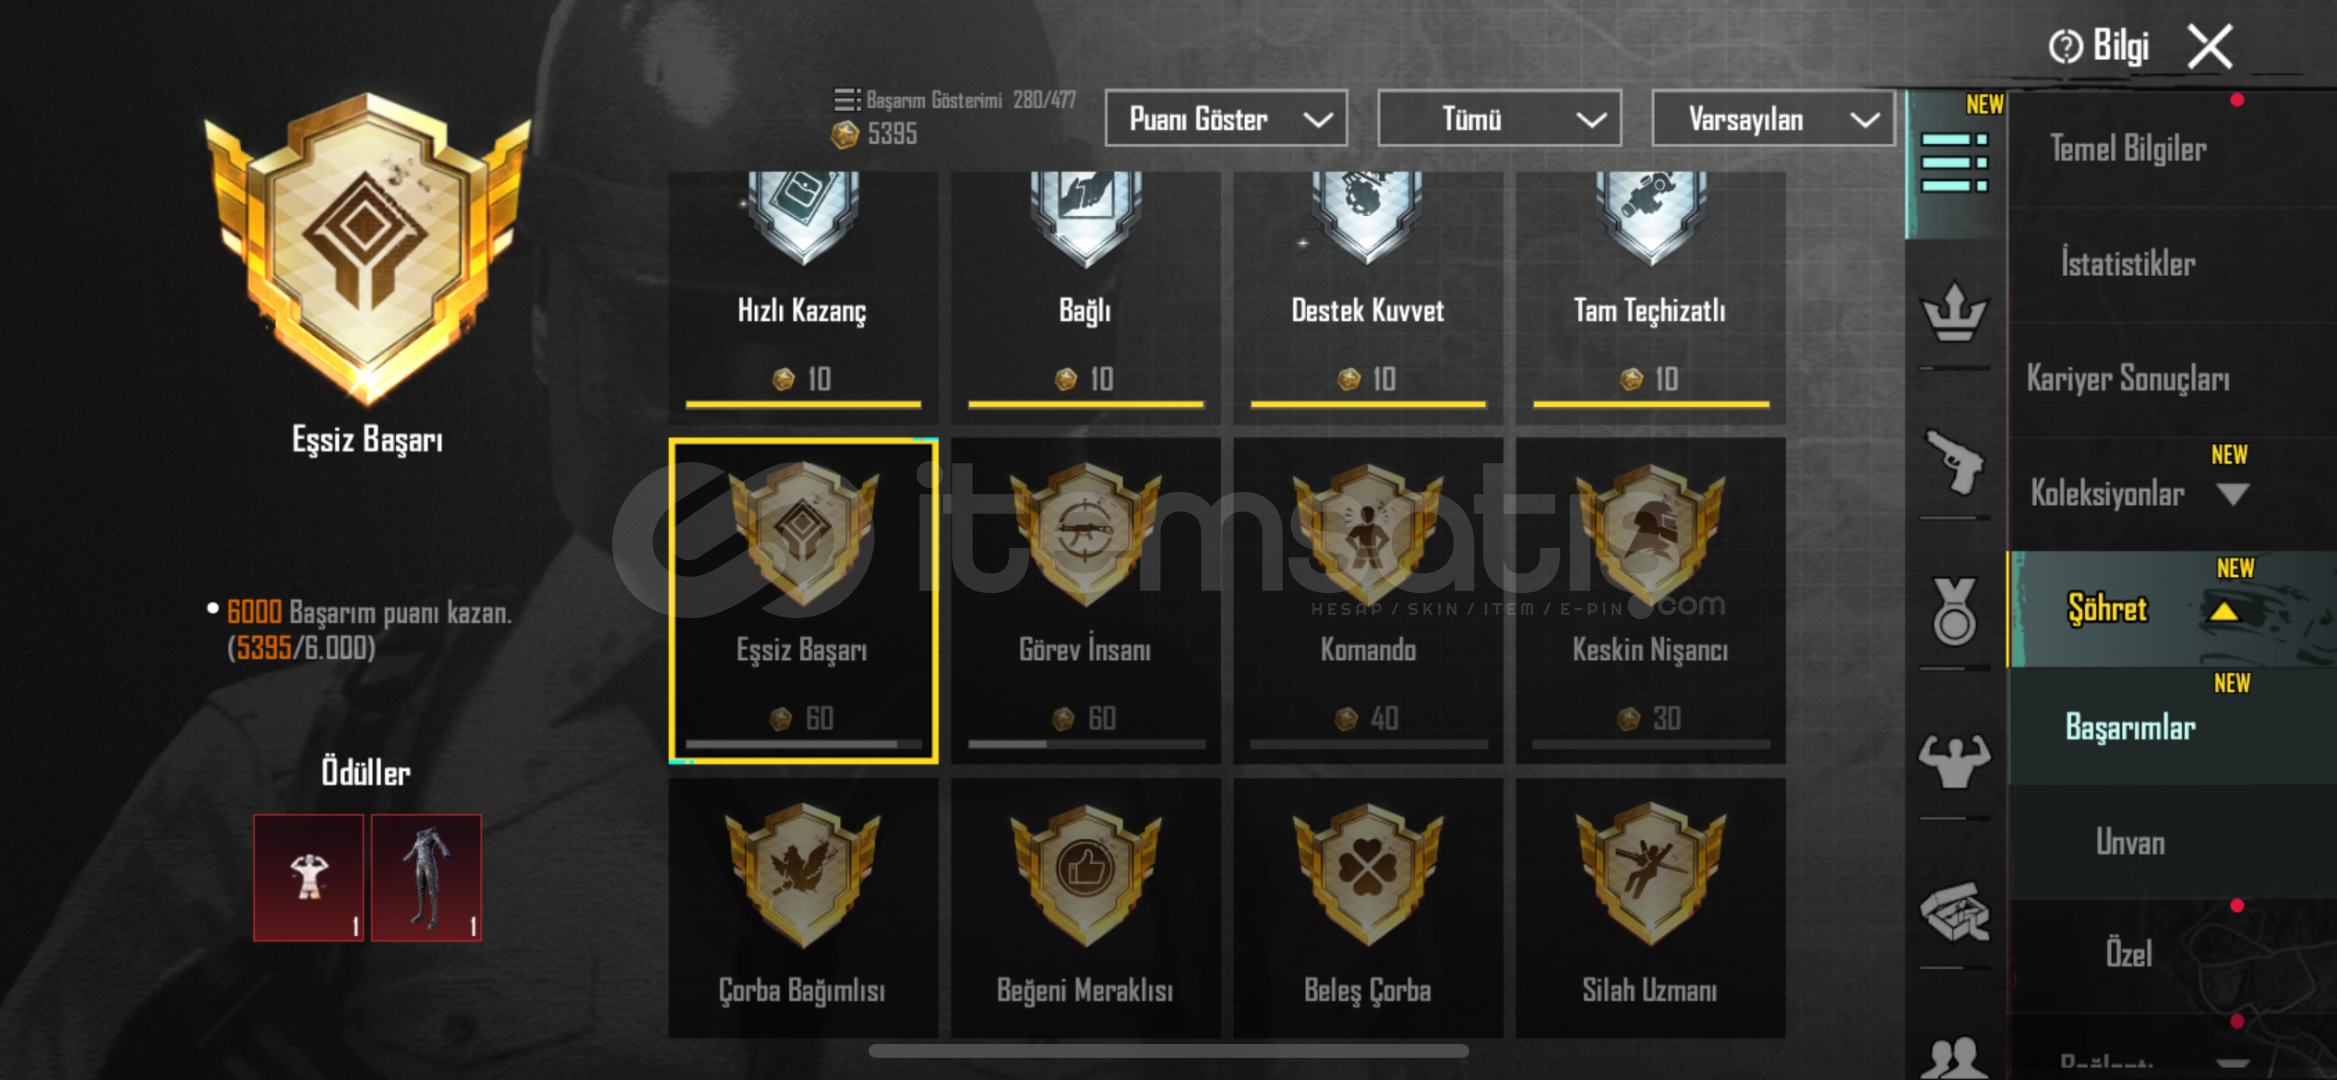The width and height of the screenshot is (2337, 1080).
Task: Select the muscular figure sidebar icon
Action: pyautogui.click(x=1953, y=761)
